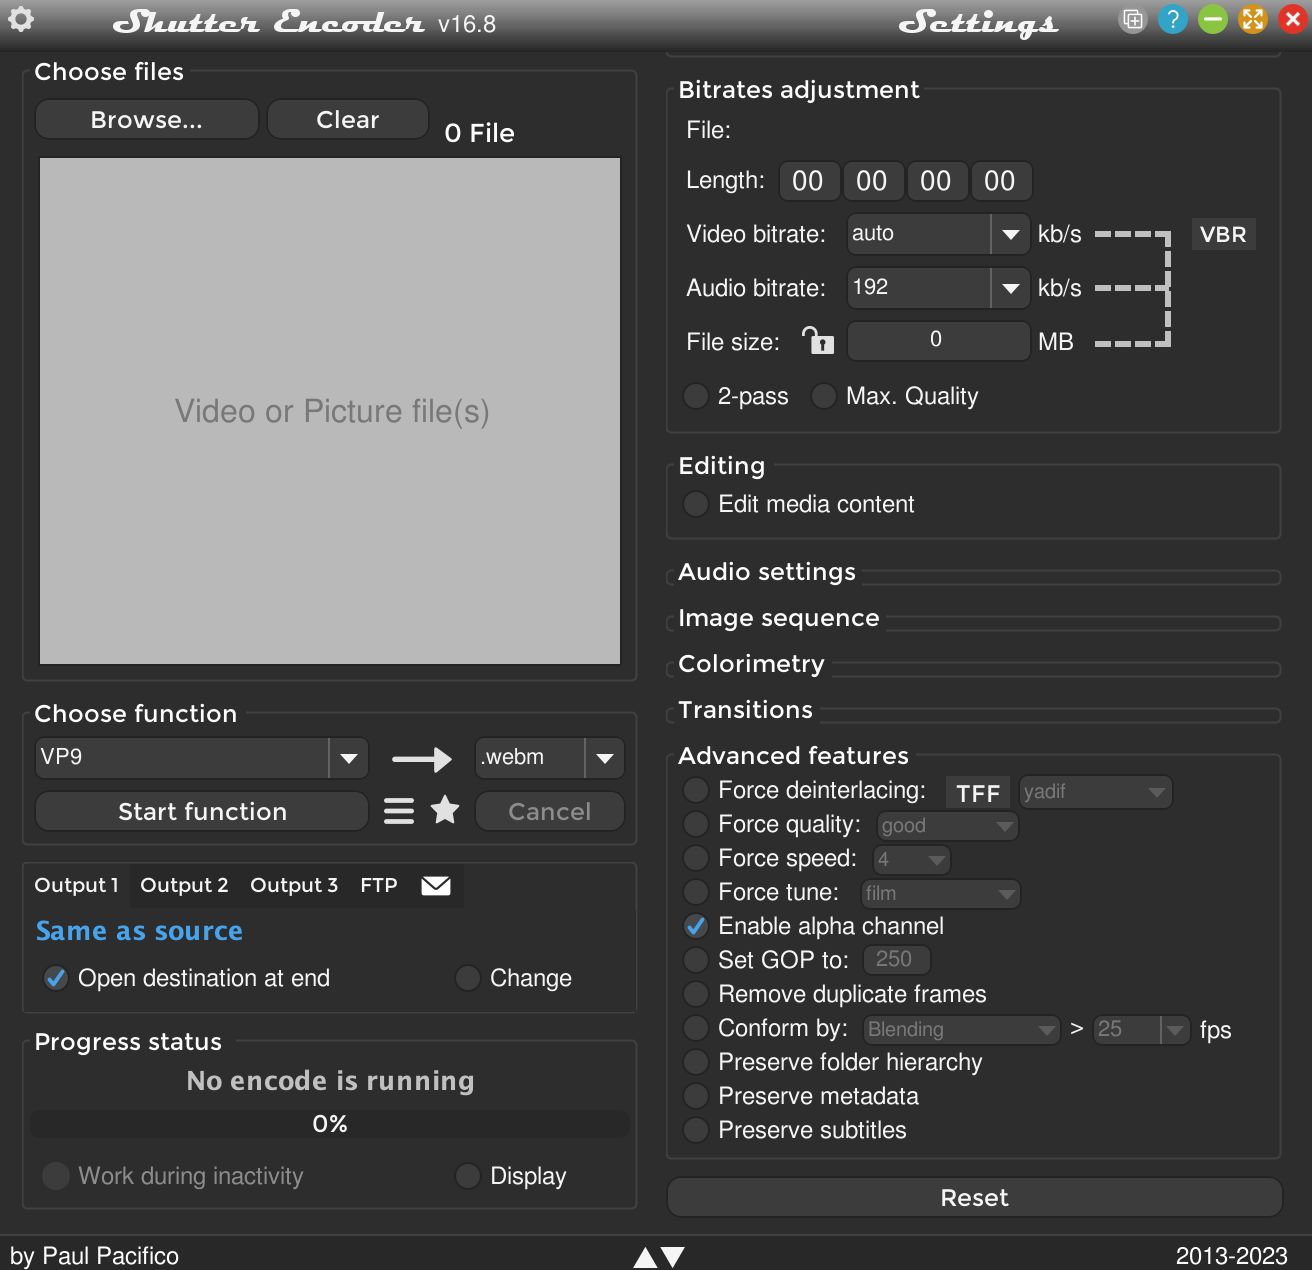Click the file size lock icon

coord(817,341)
